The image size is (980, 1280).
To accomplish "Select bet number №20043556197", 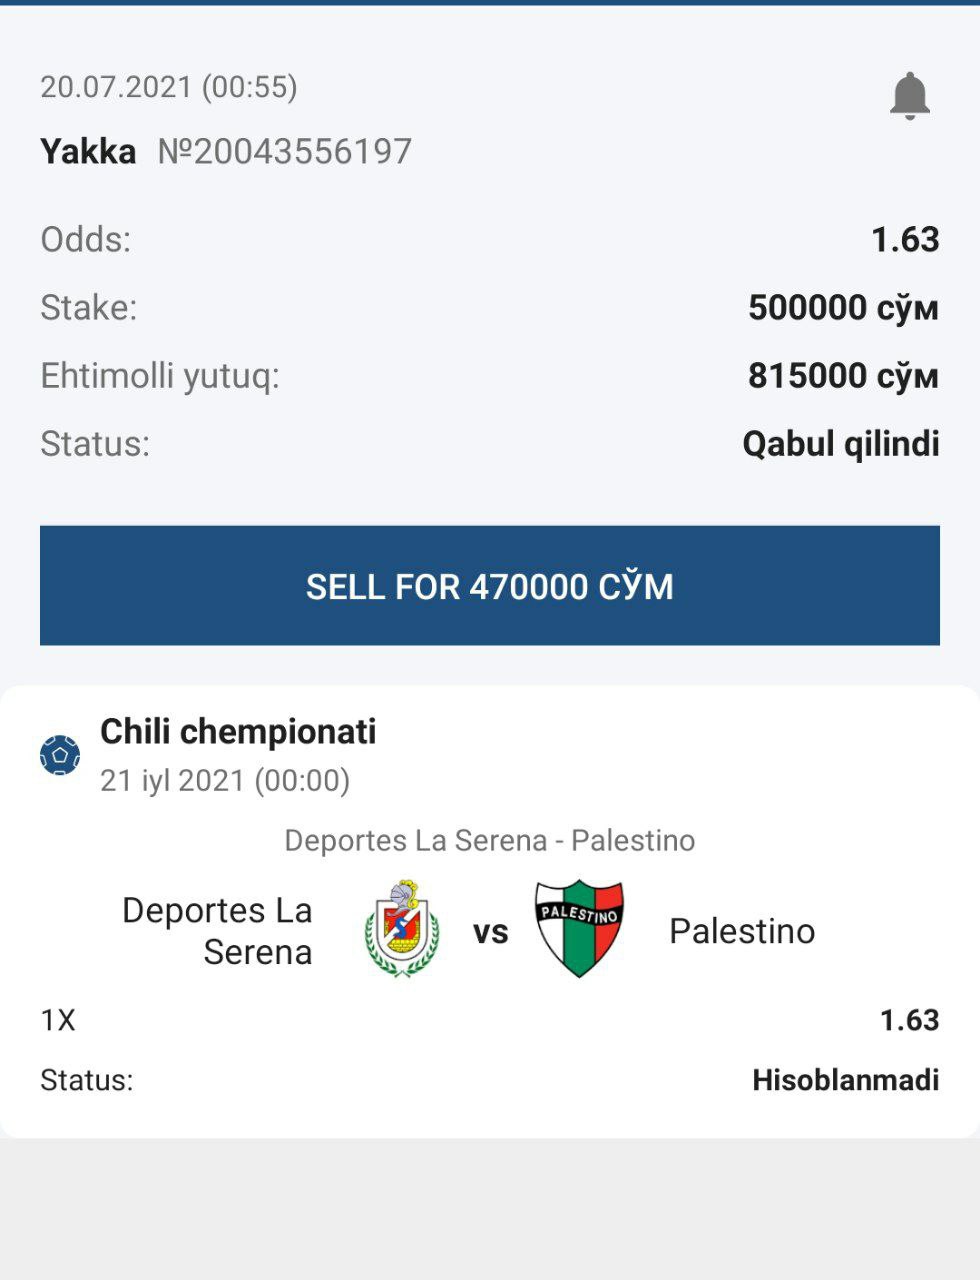I will (x=285, y=151).
